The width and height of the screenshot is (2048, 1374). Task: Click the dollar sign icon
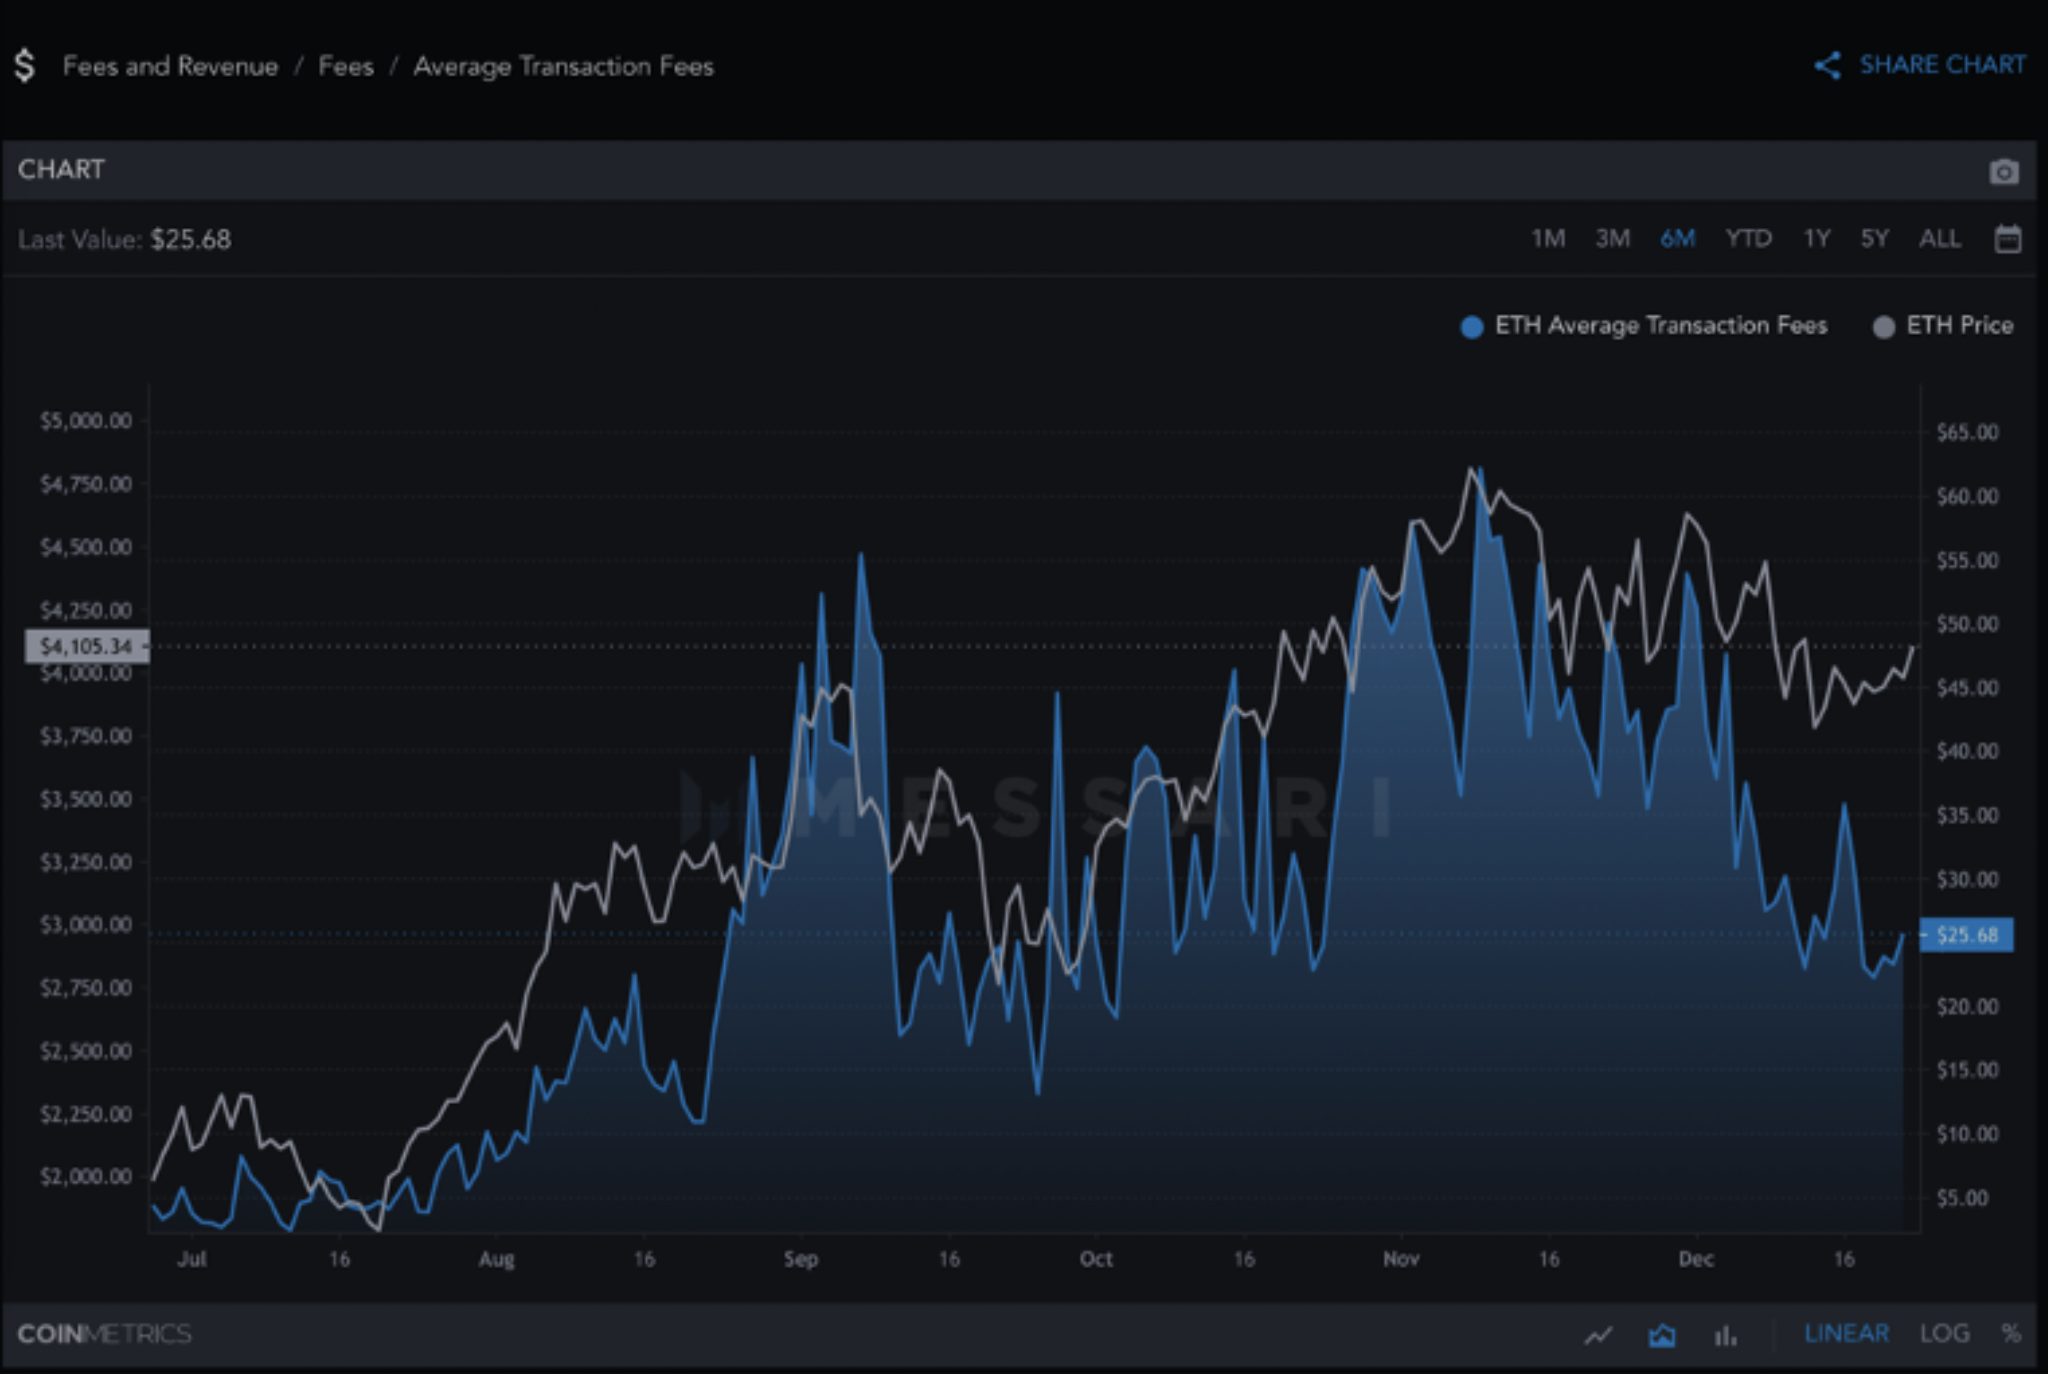pos(25,66)
